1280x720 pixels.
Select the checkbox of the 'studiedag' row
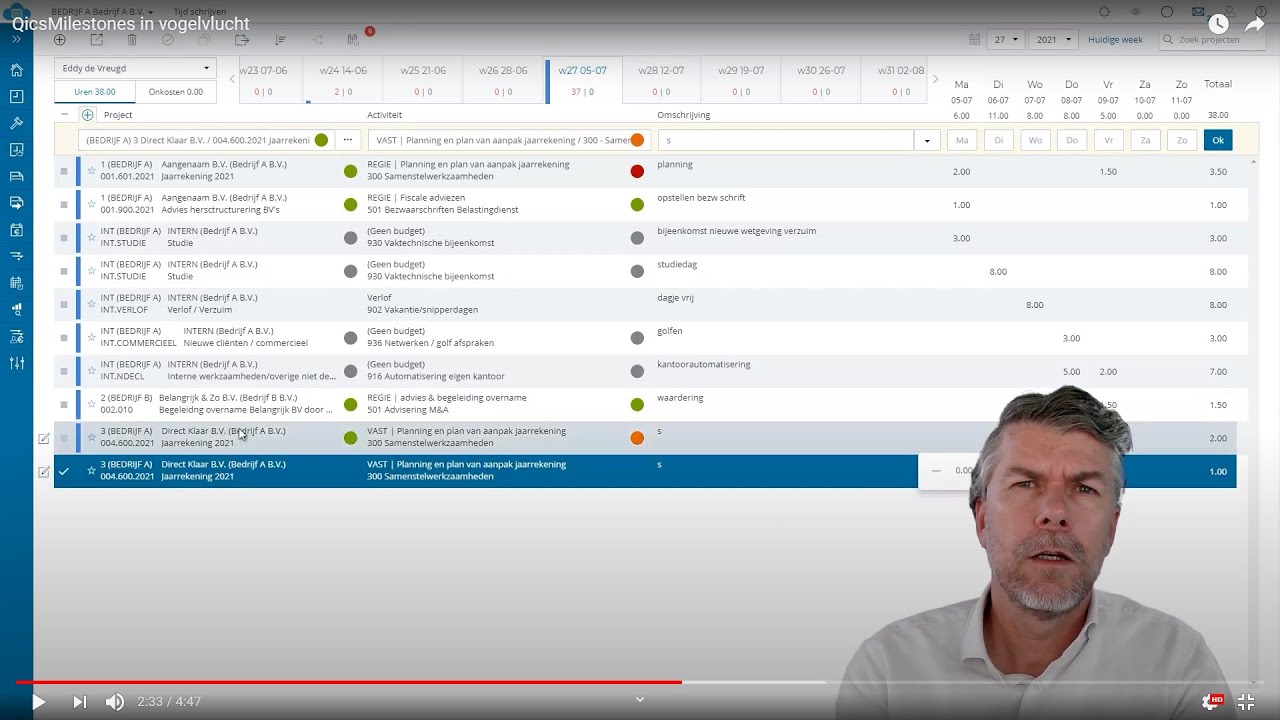coord(64,271)
